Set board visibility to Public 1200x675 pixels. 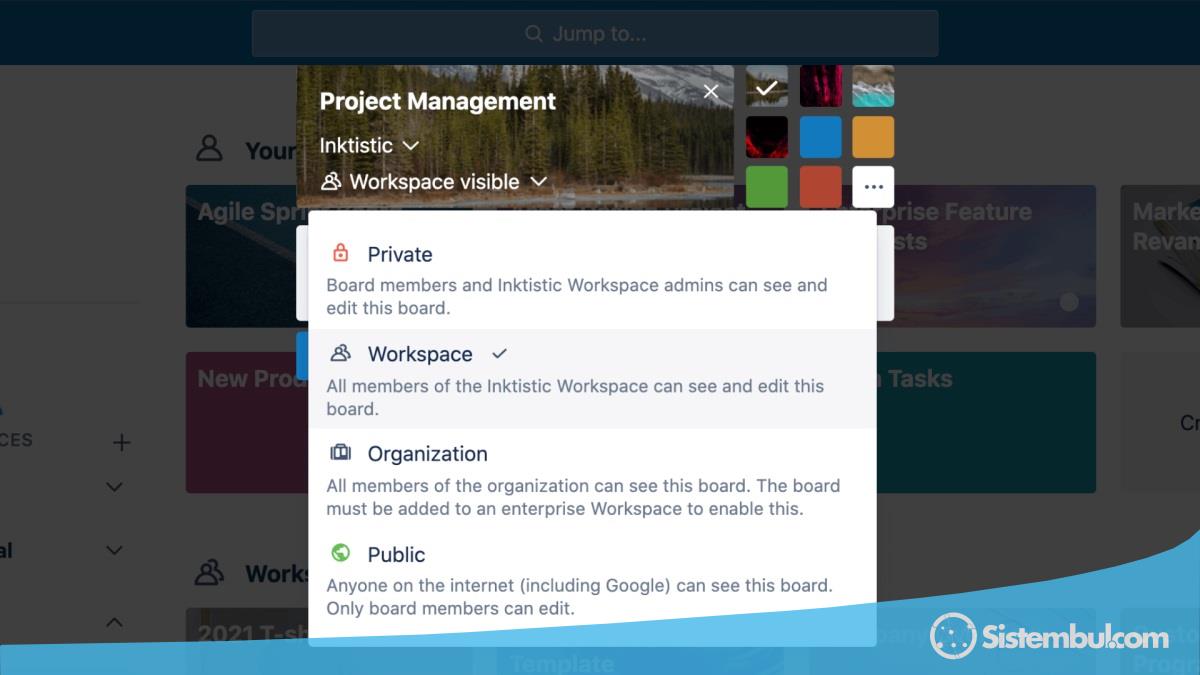(x=592, y=580)
